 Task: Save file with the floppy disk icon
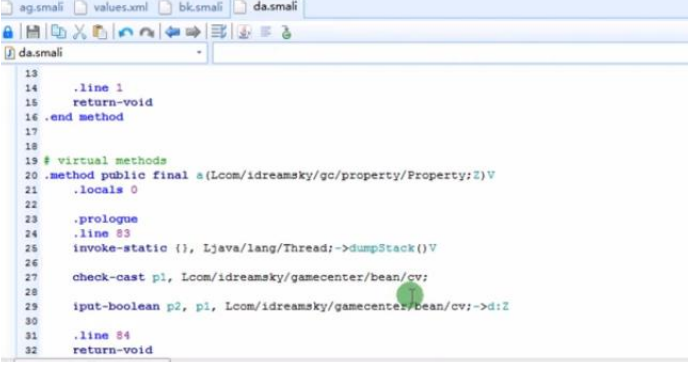[x=33, y=32]
